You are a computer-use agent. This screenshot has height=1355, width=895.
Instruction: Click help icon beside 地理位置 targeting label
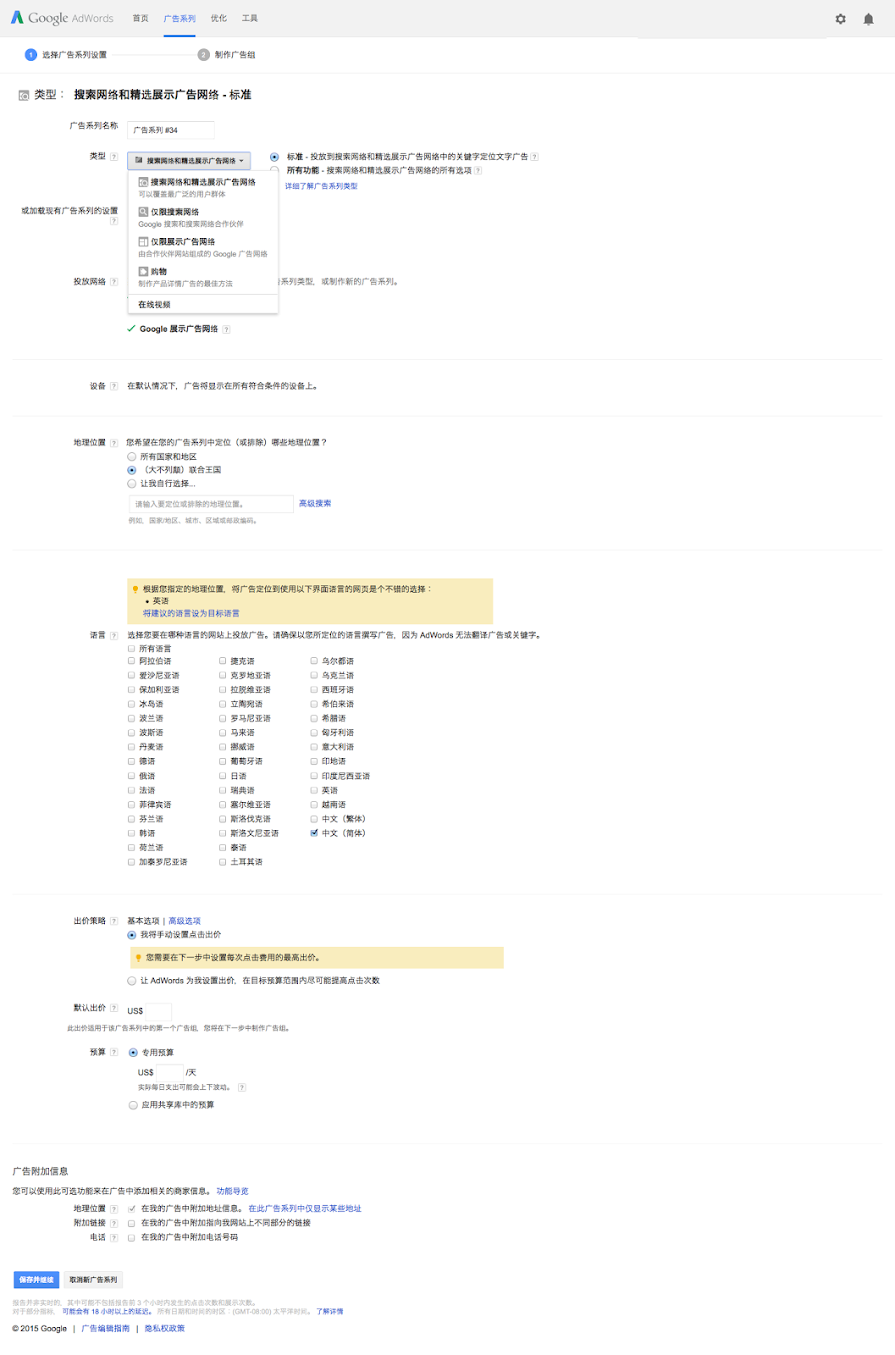coord(114,441)
